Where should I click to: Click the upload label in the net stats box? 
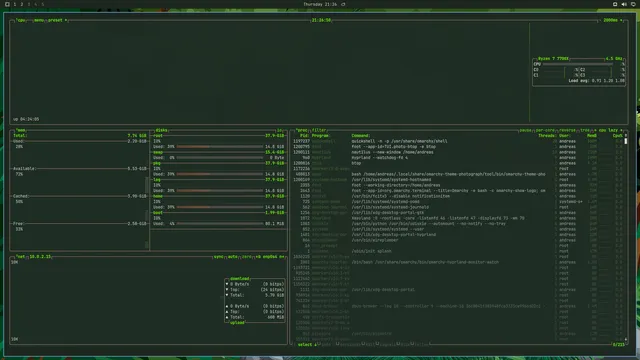pos(237,323)
